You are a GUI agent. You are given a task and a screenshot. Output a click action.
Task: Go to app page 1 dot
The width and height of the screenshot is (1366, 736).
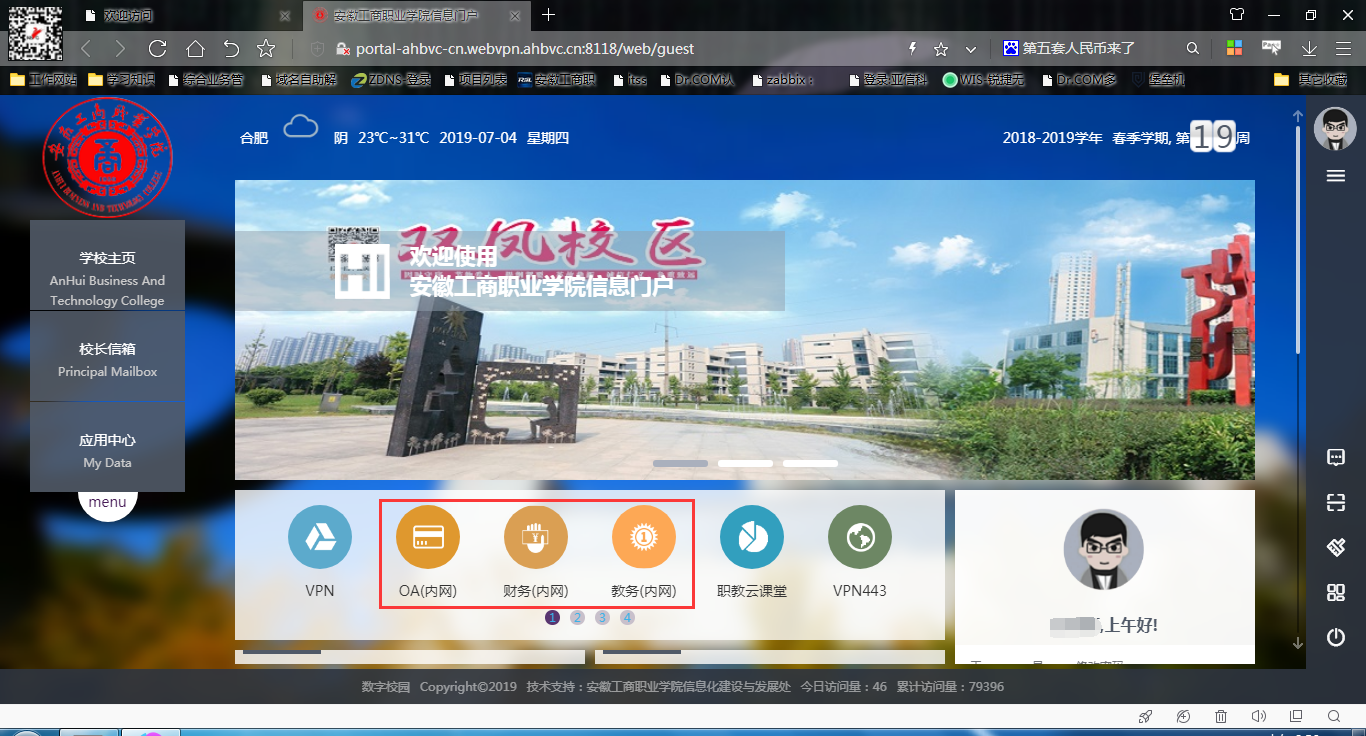[552, 617]
